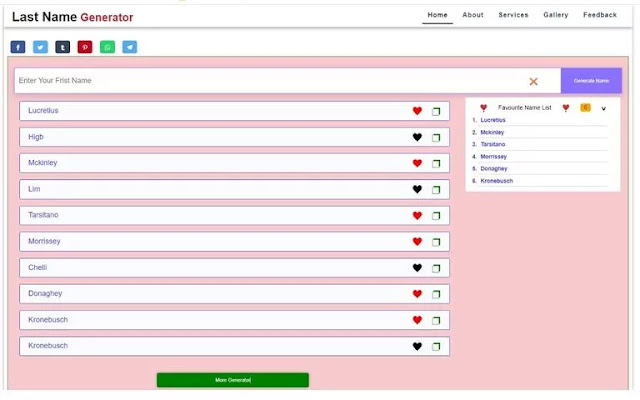Unfavourite Mckinley via its red heart

(417, 163)
